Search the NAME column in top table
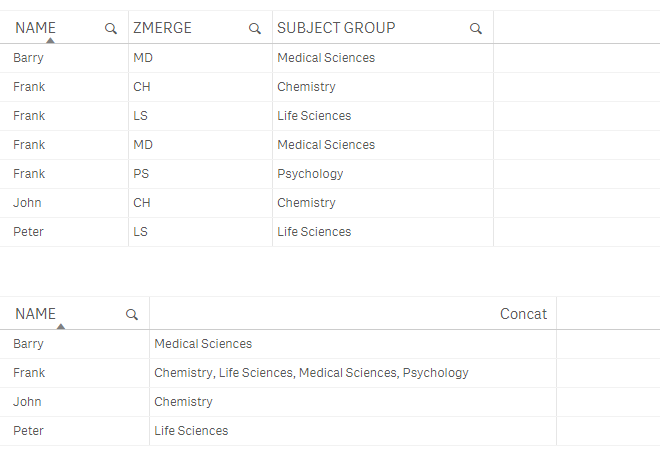This screenshot has height=473, width=660. 111,29
